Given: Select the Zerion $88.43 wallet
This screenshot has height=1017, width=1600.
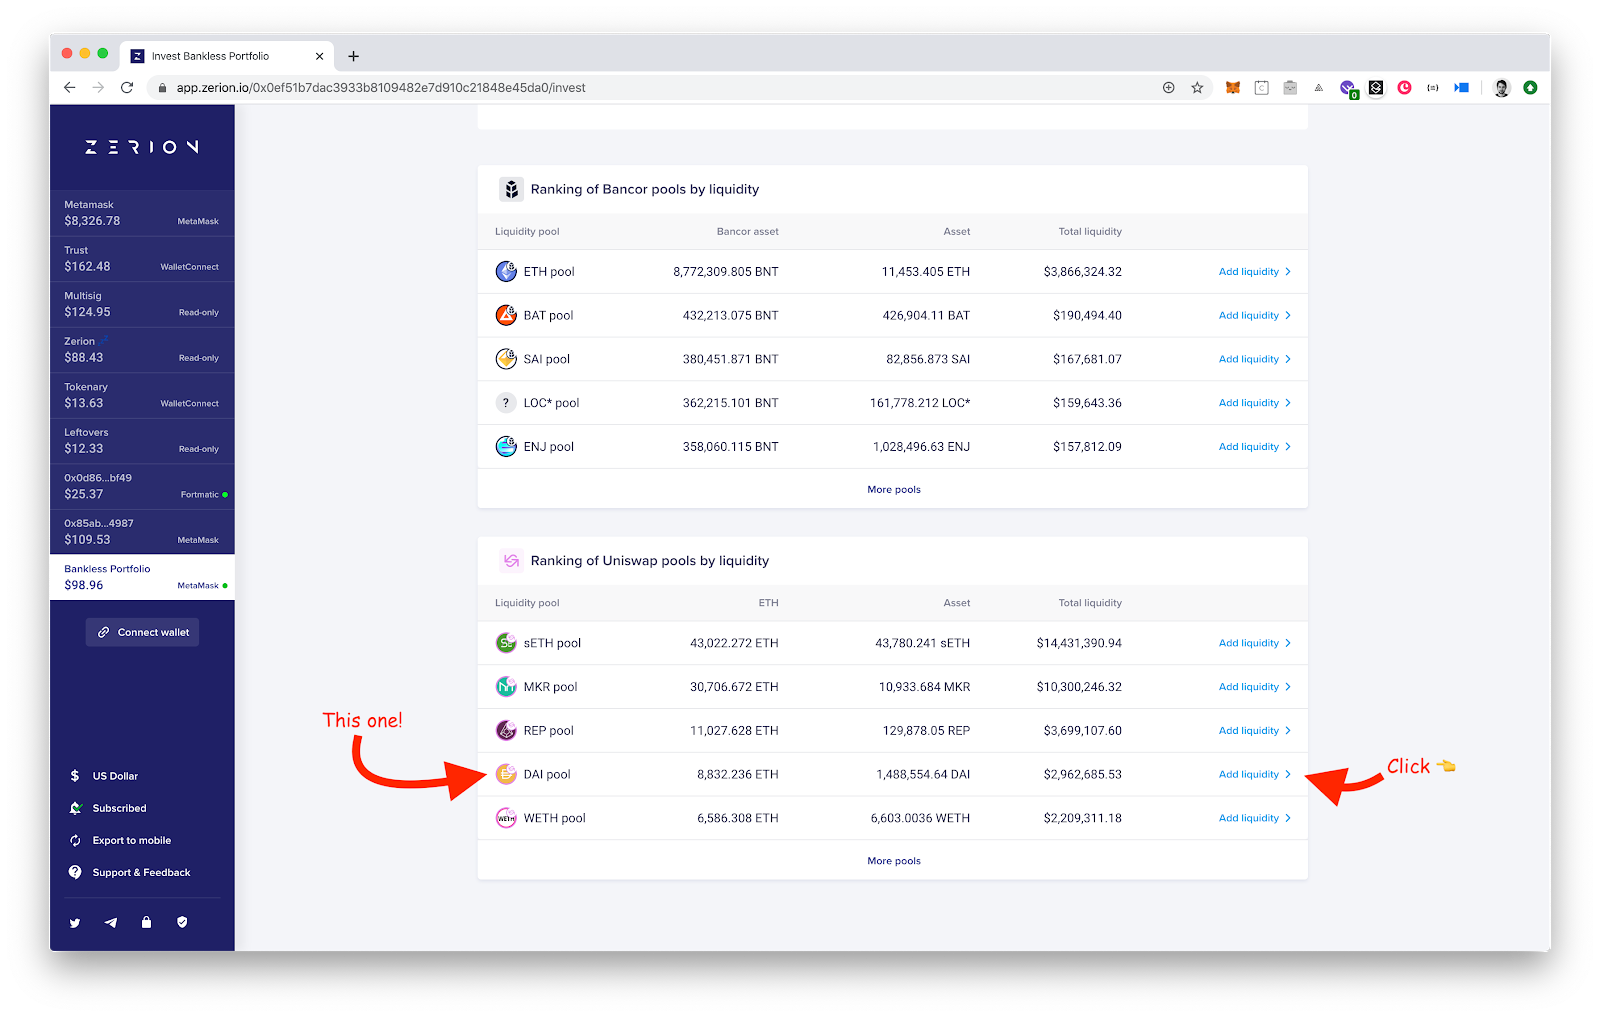Looking at the screenshot, I should coord(142,350).
